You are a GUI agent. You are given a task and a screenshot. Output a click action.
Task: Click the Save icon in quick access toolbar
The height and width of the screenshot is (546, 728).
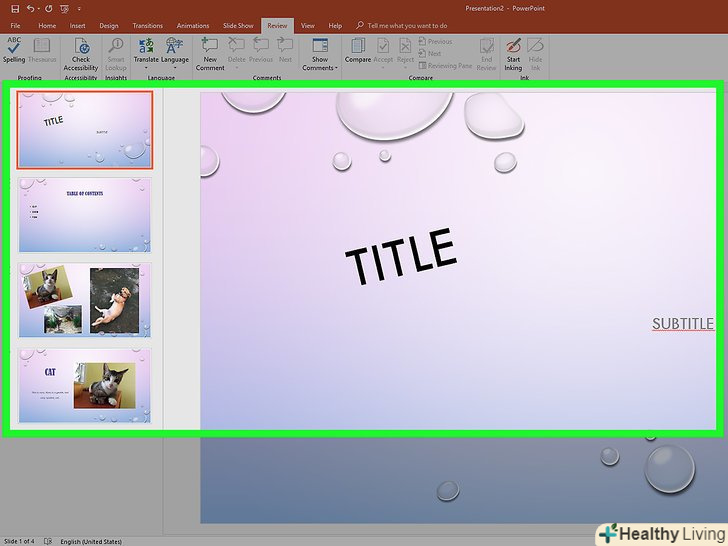click(x=15, y=8)
